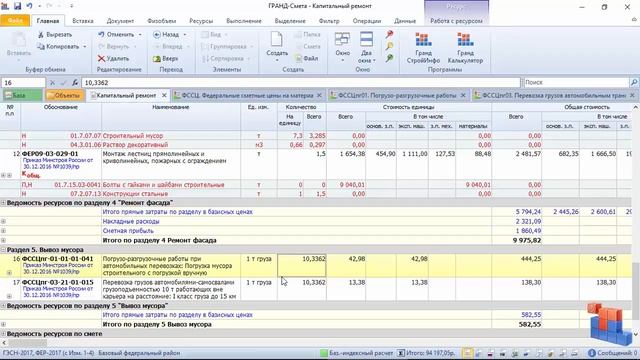The image size is (640, 360).
Task: Switch to the Вставка ribbon tab
Action: tap(83, 21)
